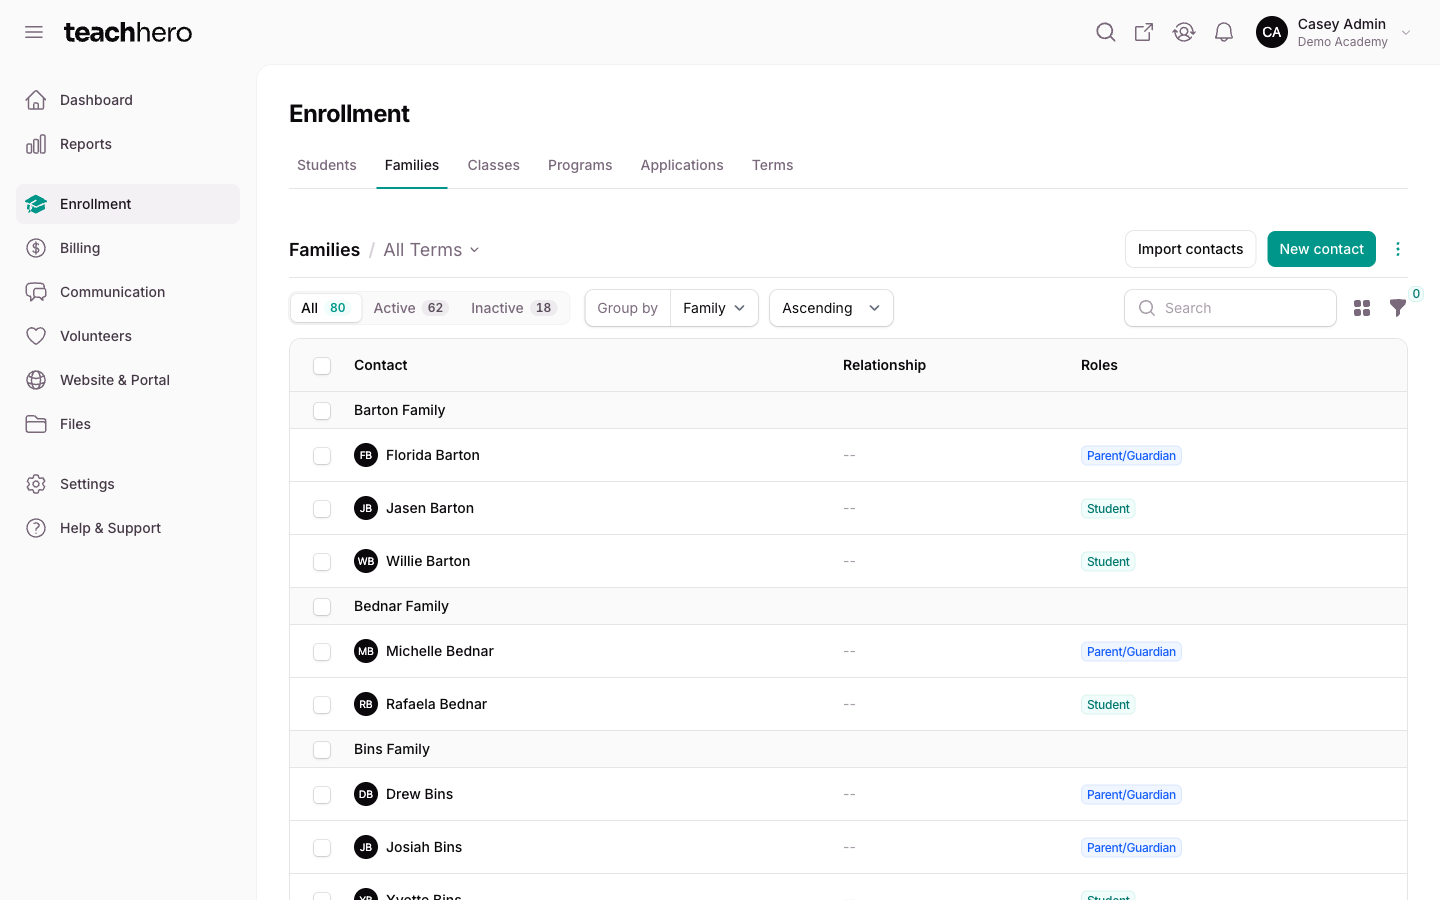This screenshot has height=900, width=1440.
Task: Click Parent/Guardian badge for Florida Barton
Action: pyautogui.click(x=1131, y=456)
